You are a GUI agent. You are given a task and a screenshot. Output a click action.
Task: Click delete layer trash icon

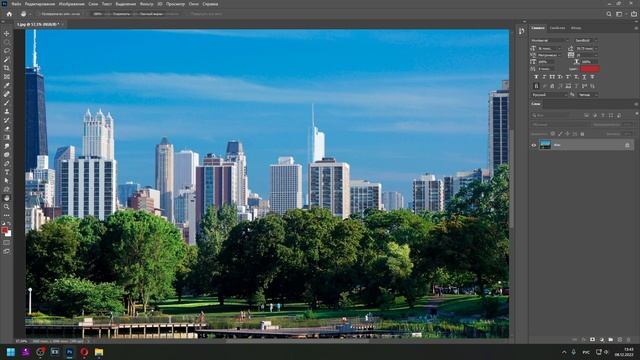629,340
